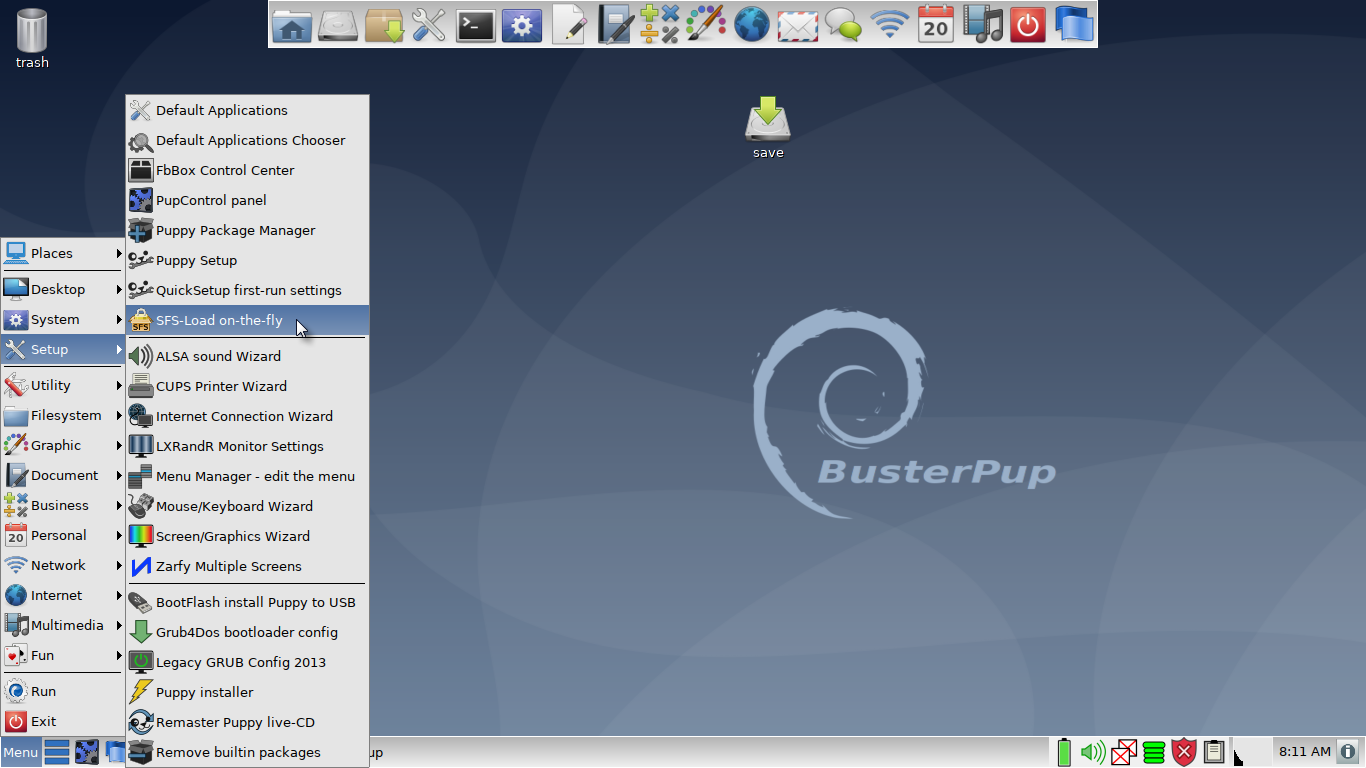
Task: Click the red power shutdown dock icon
Action: click(1028, 24)
